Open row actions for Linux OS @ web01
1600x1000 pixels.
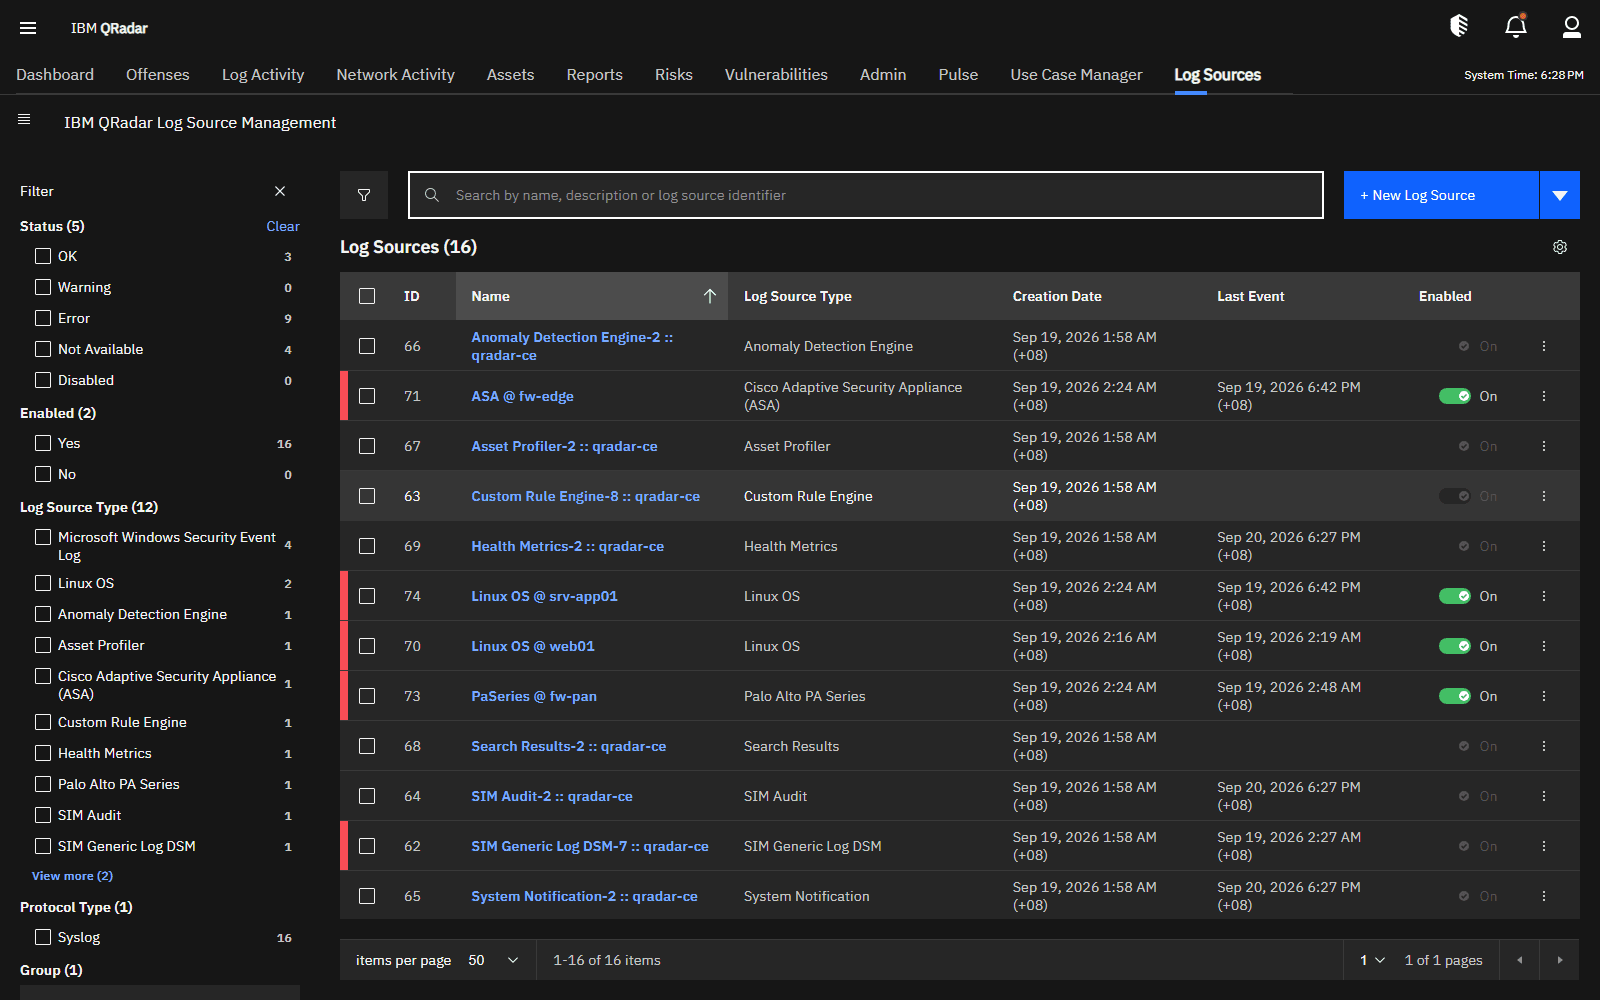click(1544, 646)
